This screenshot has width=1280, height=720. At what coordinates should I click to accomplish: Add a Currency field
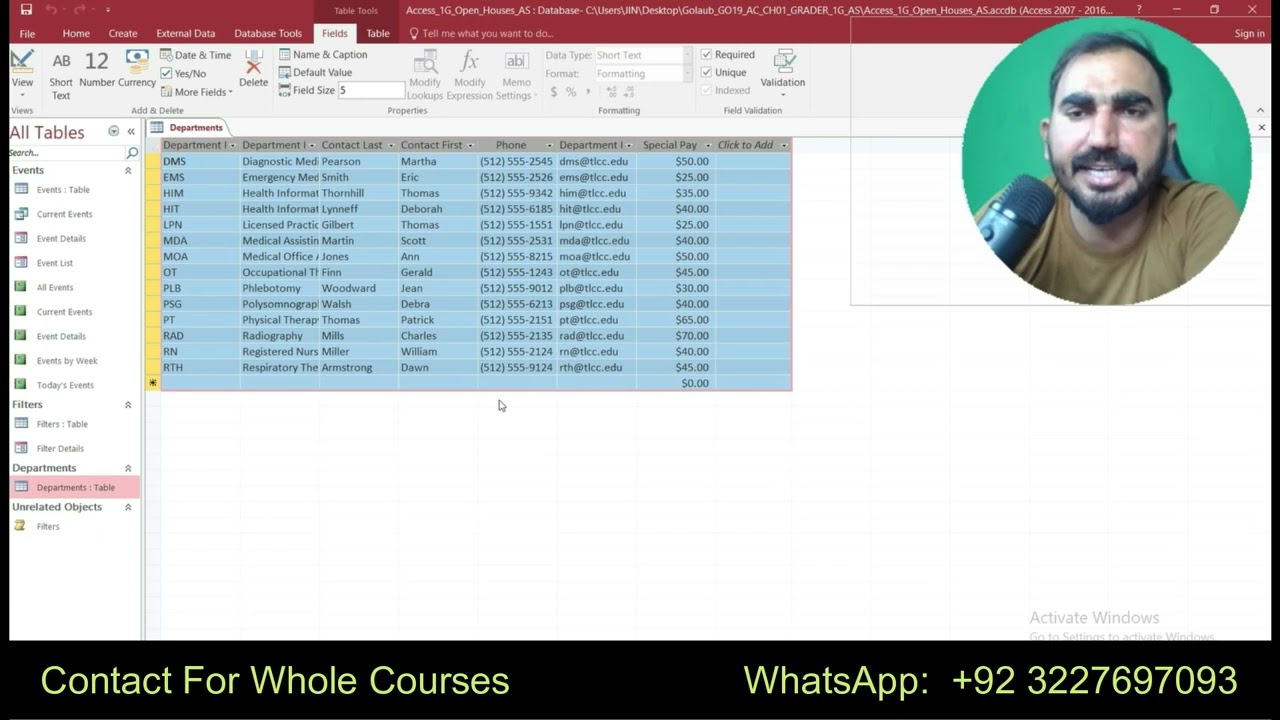137,69
